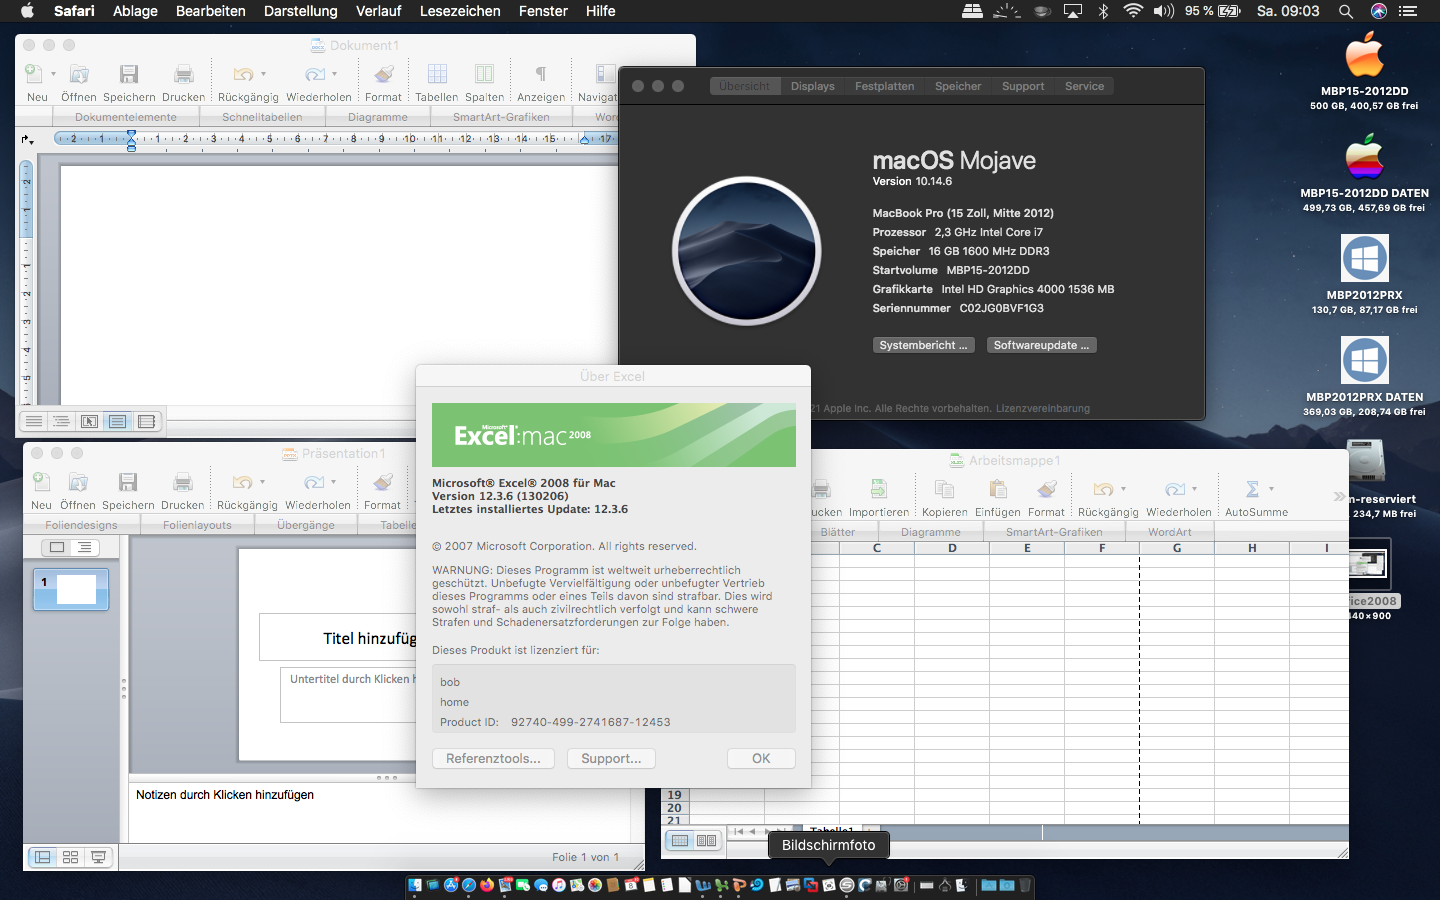Switch Word to Notebook Layout view button
The width and height of the screenshot is (1440, 900).
point(146,421)
